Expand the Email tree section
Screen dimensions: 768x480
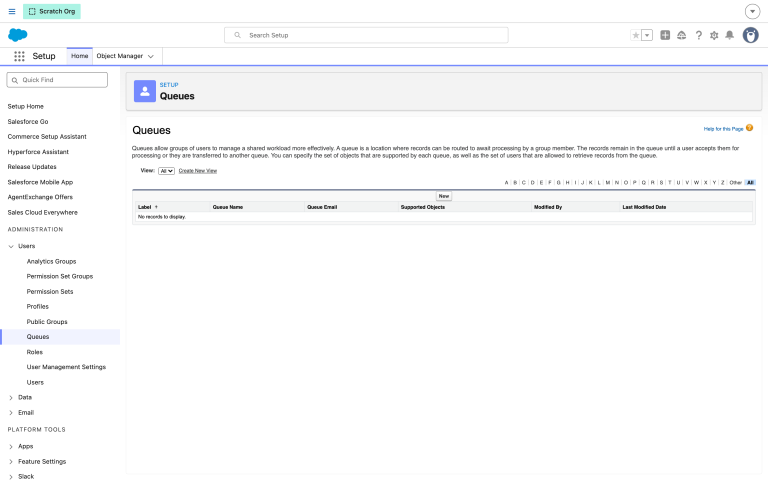(11, 413)
